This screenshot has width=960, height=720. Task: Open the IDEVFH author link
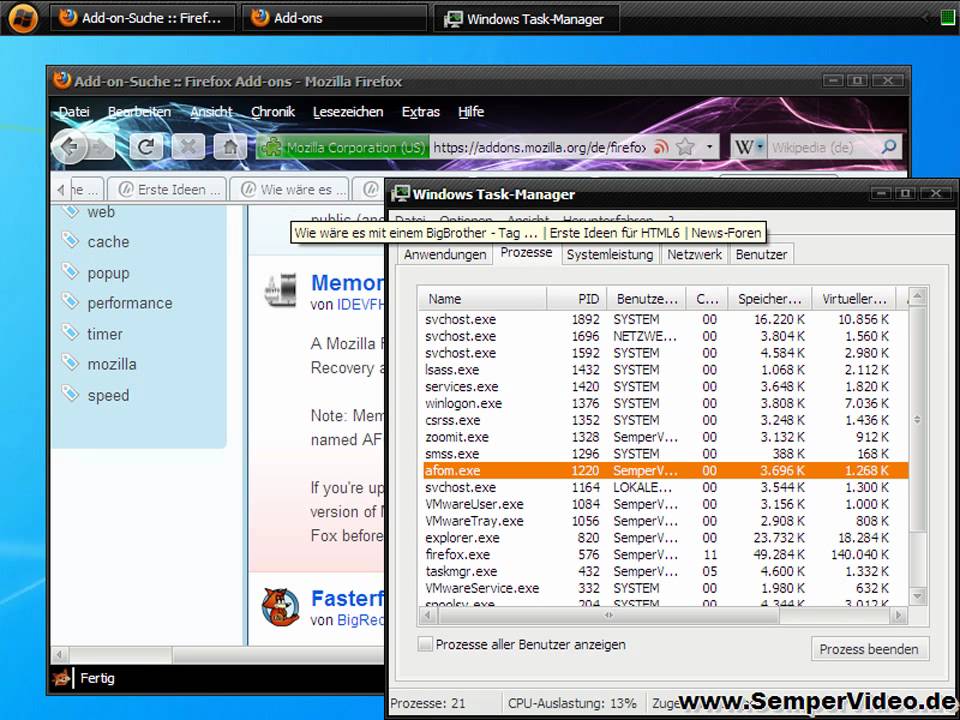(361, 304)
